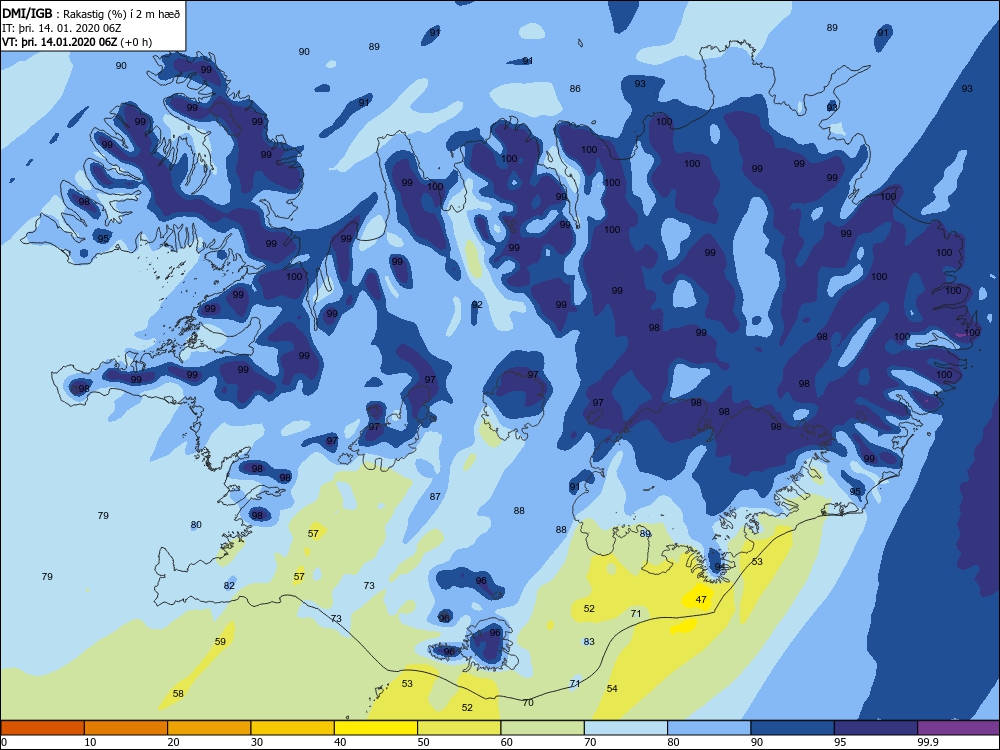Select the medium blue 90–95 legend swatch
Viewport: 1000px width, 750px height.
coord(793,728)
